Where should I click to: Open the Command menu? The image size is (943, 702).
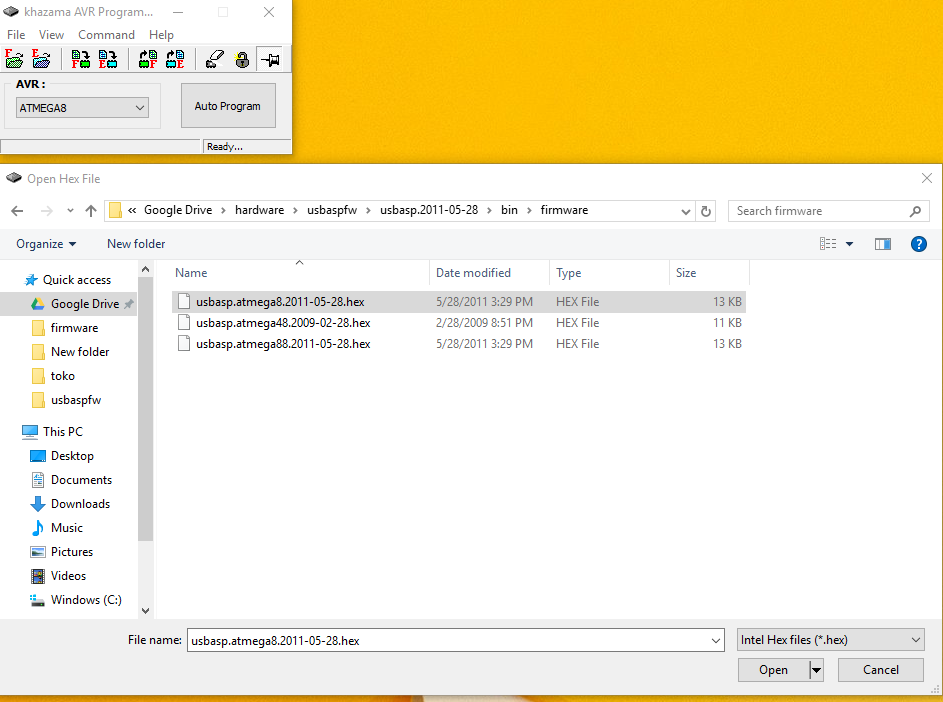coord(106,34)
